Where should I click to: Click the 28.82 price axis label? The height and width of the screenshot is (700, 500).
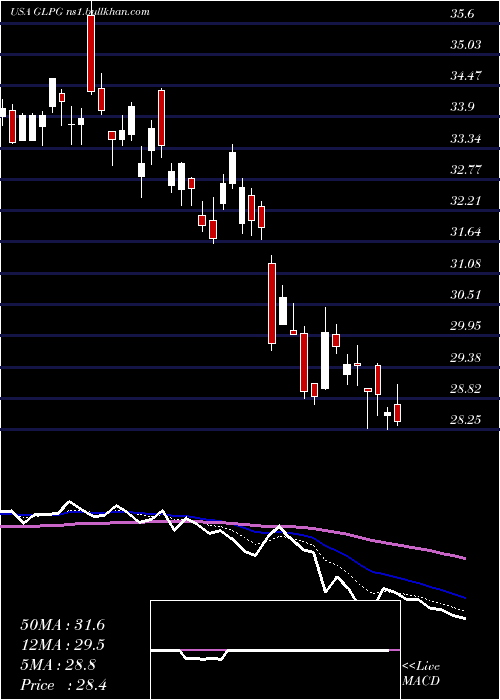tap(467, 388)
